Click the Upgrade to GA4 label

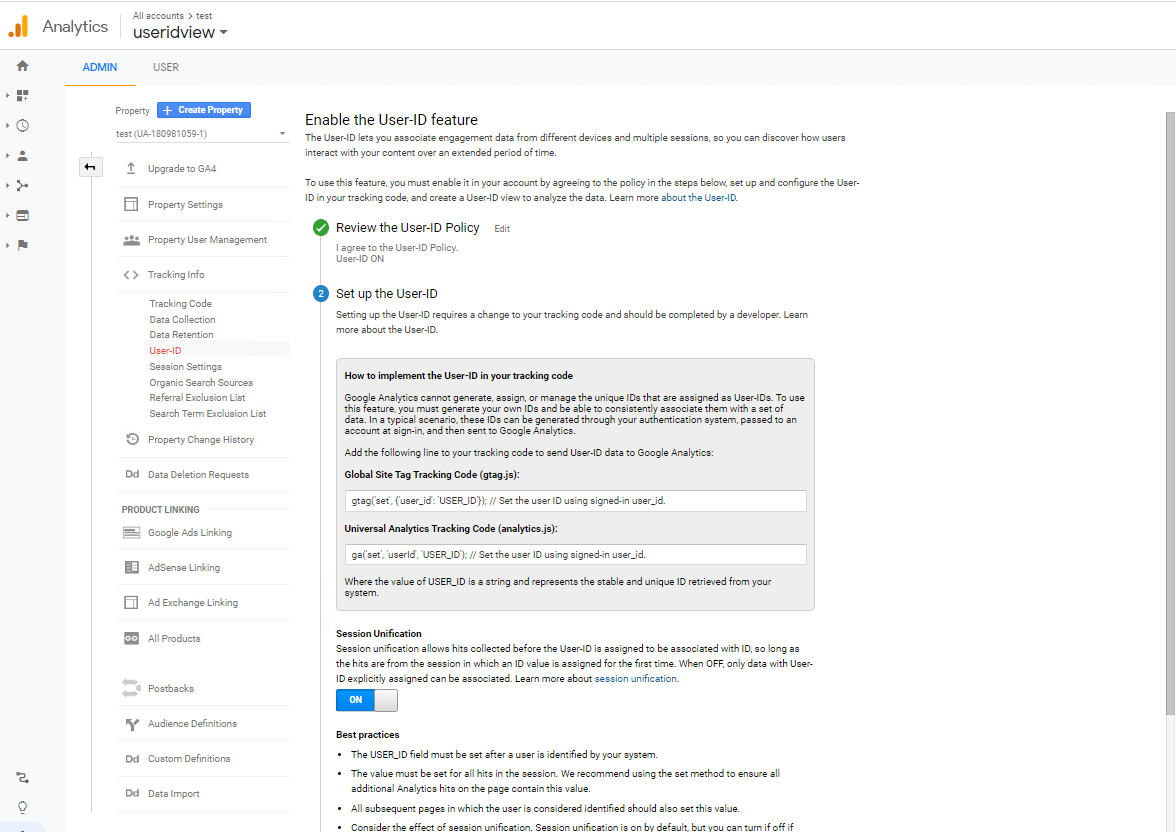pyautogui.click(x=182, y=168)
